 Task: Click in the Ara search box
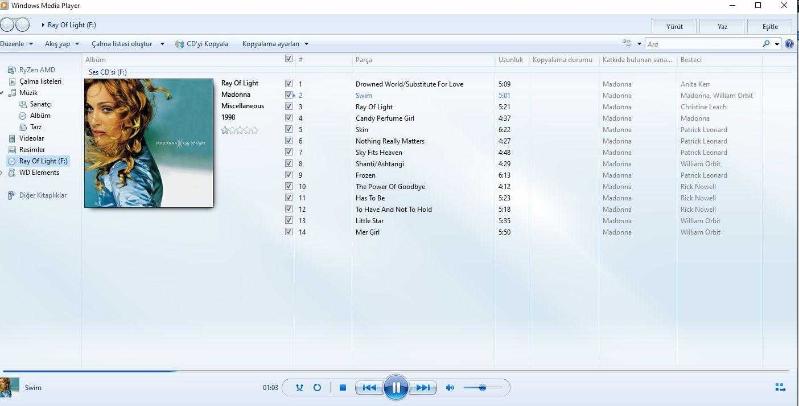pos(700,44)
